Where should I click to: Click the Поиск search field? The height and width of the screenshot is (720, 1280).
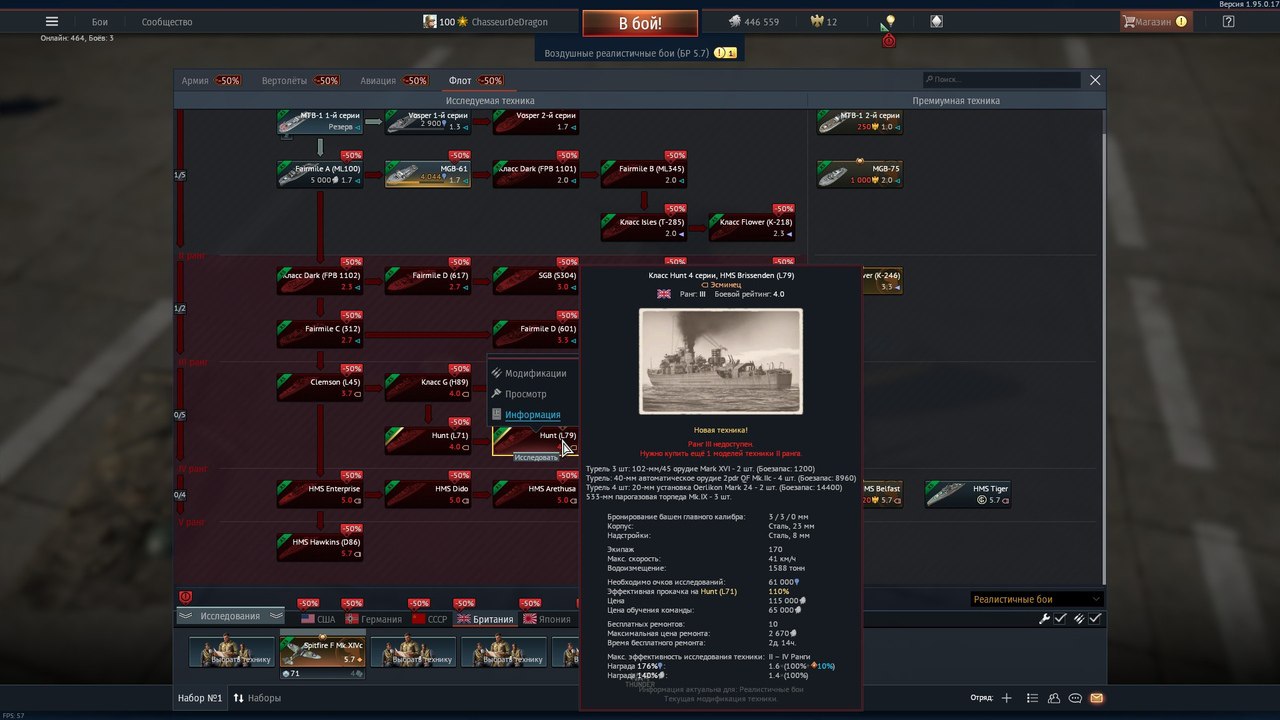pyautogui.click(x=1002, y=79)
